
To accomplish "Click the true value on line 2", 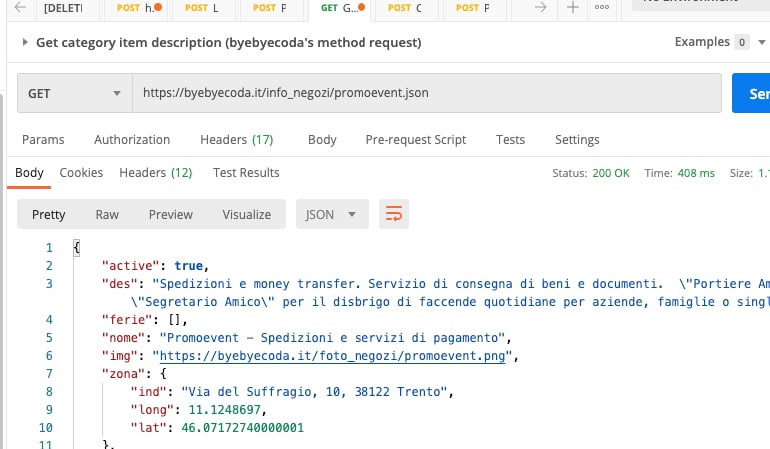I will click(189, 266).
